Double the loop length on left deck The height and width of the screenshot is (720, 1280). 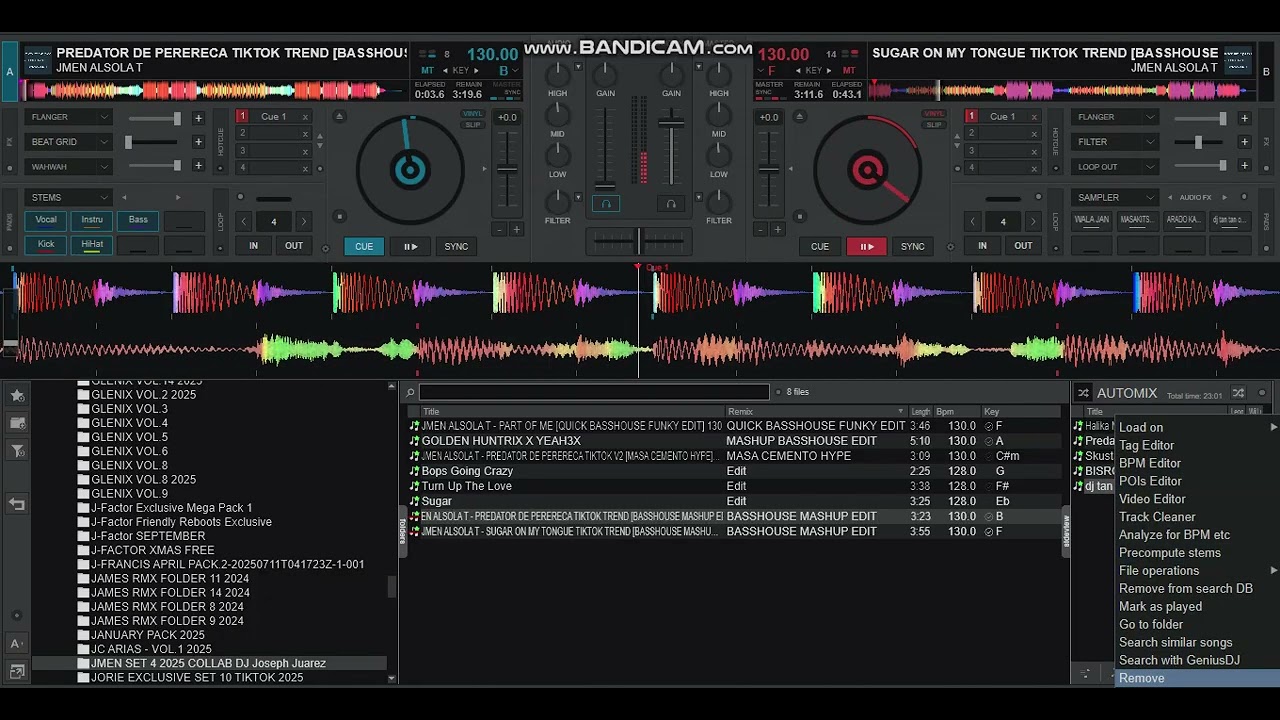click(303, 221)
